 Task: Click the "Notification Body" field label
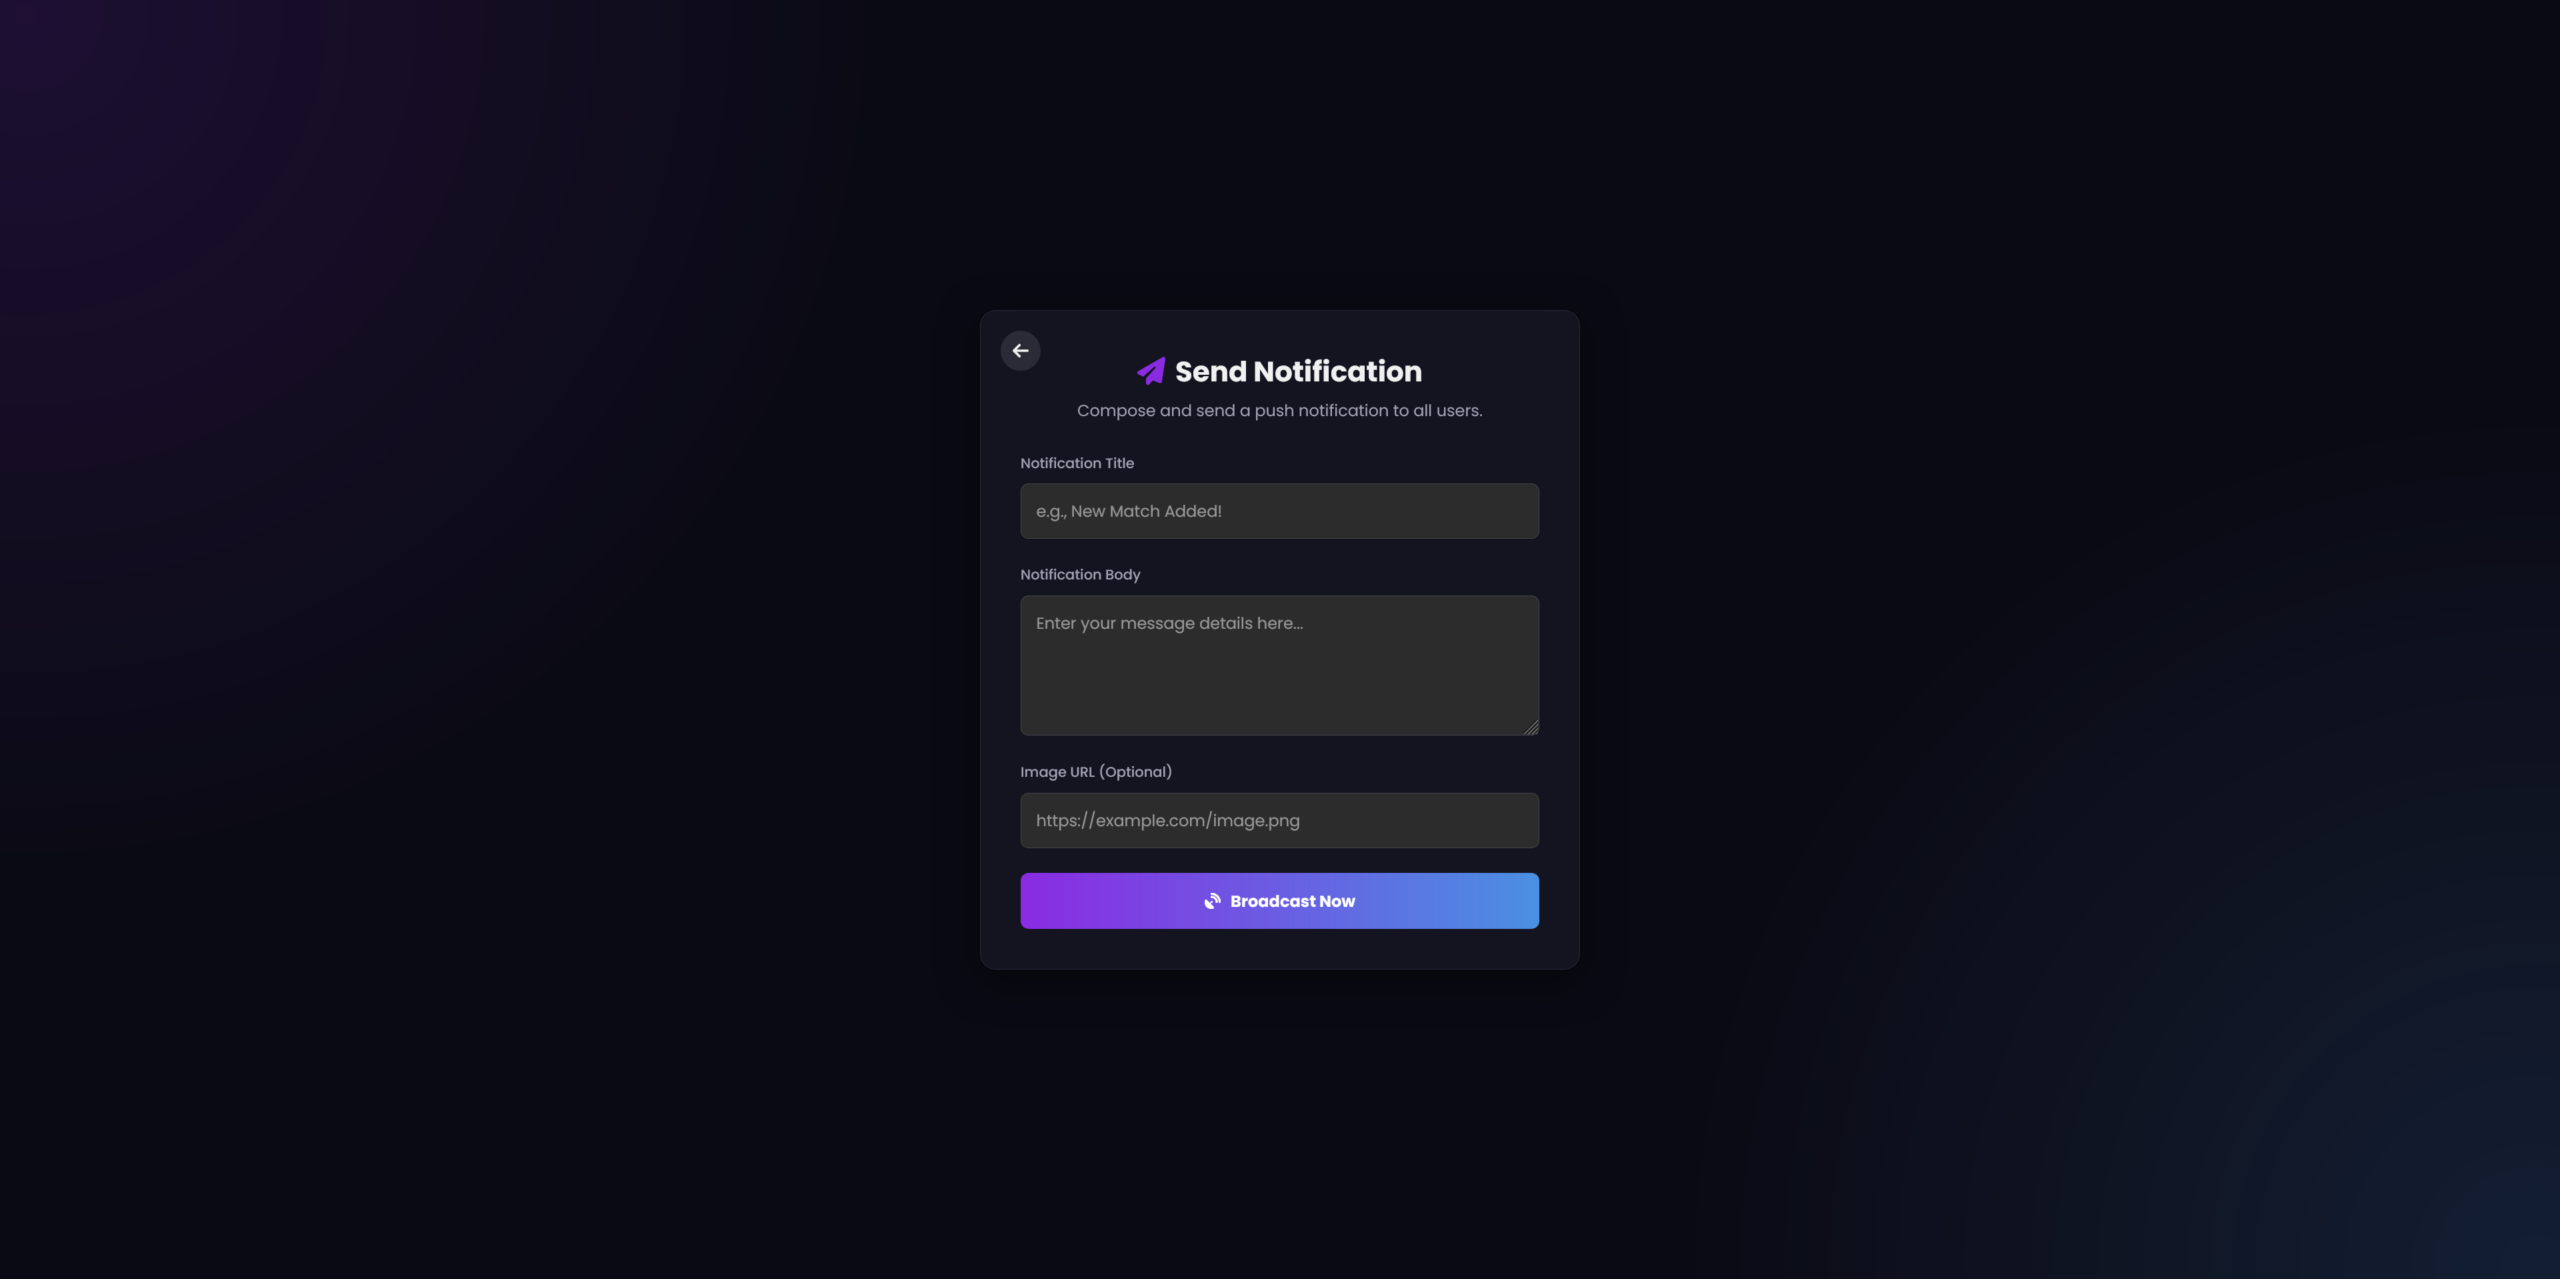point(1079,574)
